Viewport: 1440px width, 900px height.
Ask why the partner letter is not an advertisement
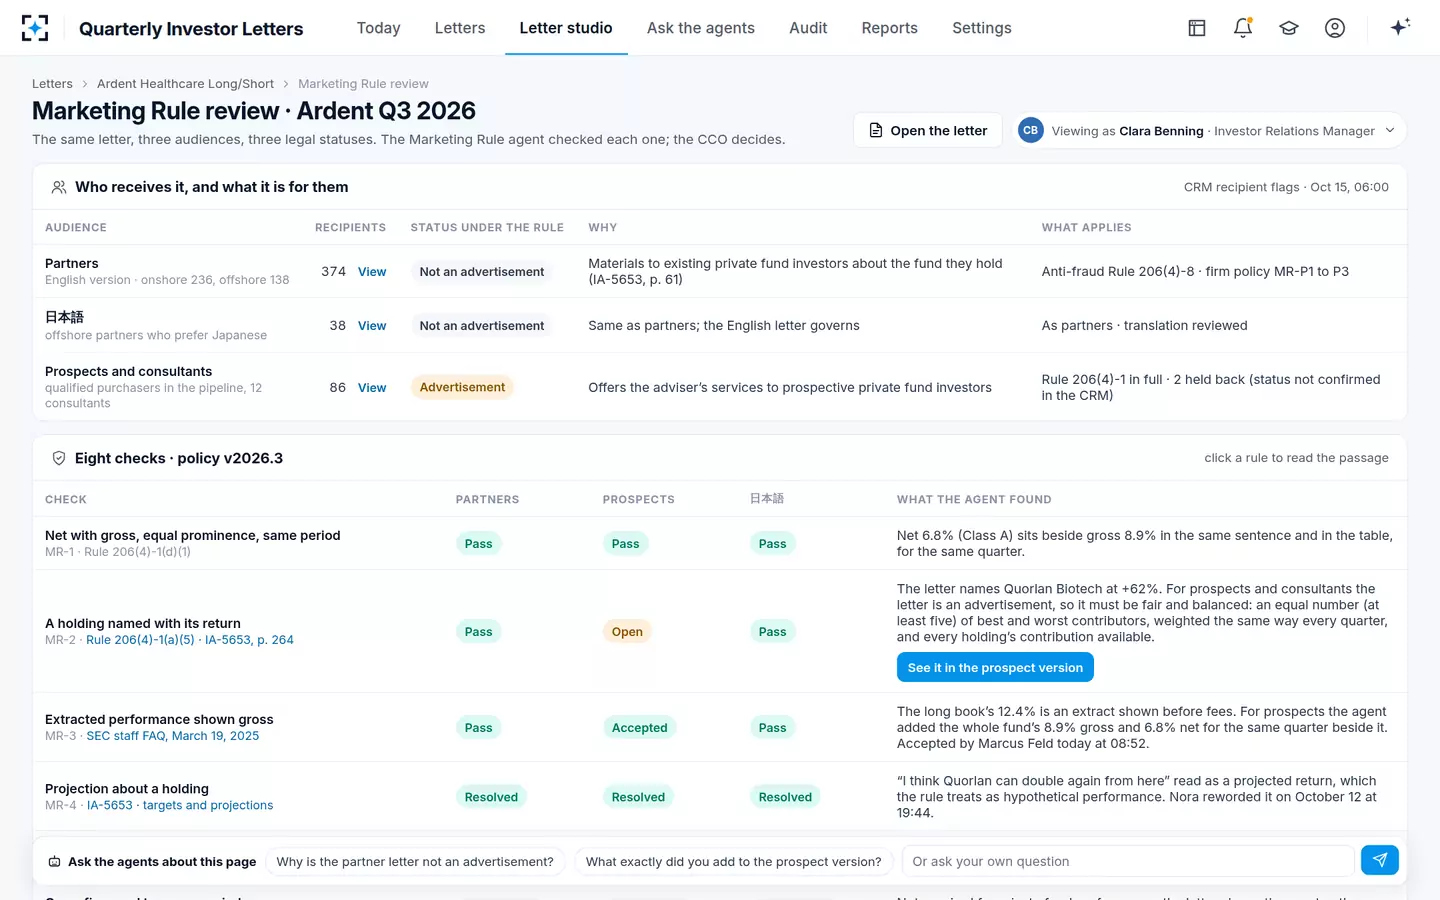coord(415,862)
